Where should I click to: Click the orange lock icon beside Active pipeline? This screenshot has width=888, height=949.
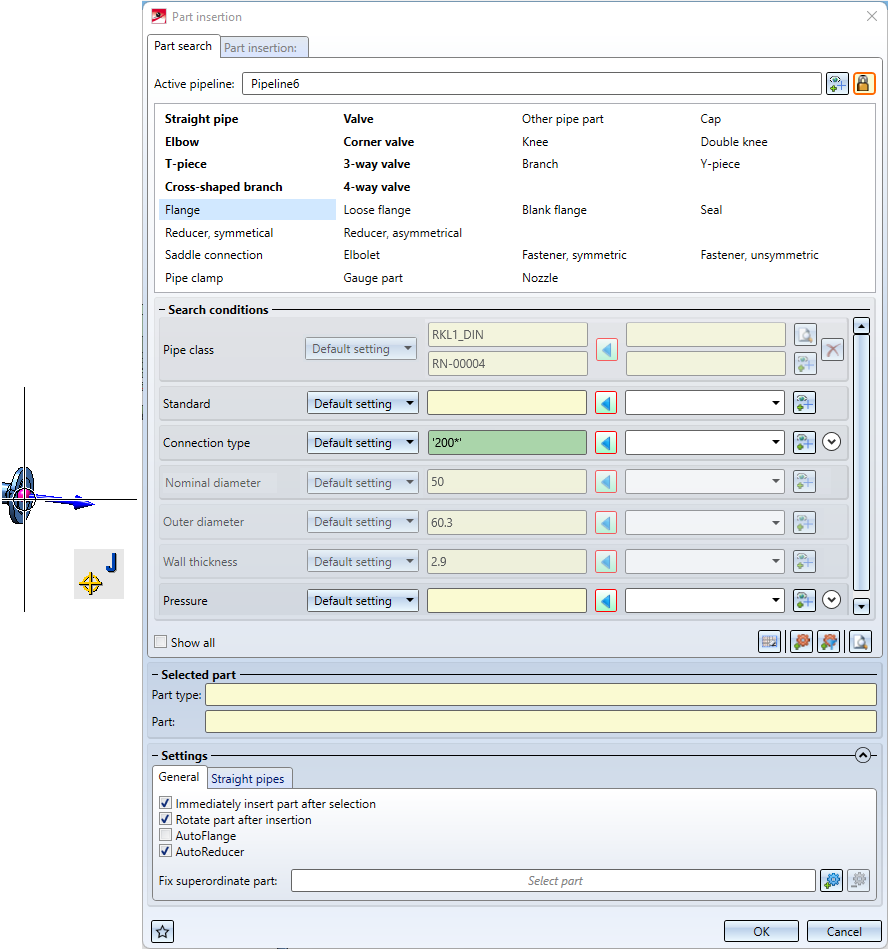pos(864,84)
